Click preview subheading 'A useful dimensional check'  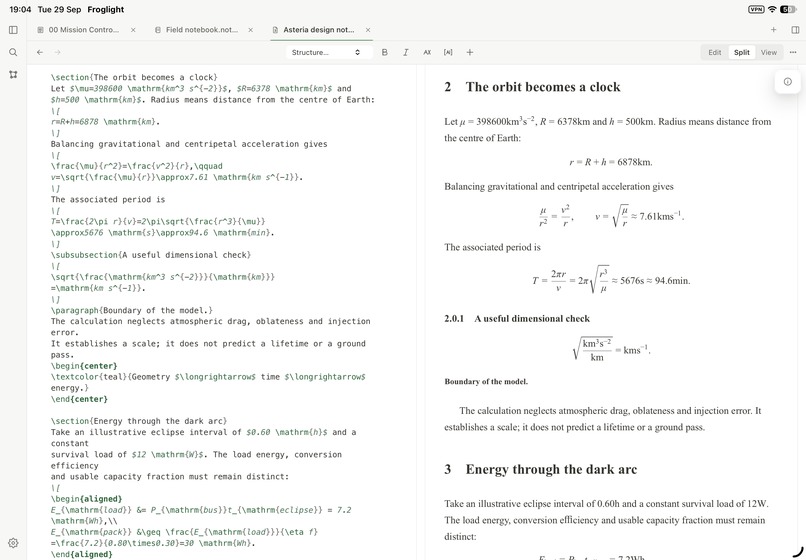pos(532,319)
